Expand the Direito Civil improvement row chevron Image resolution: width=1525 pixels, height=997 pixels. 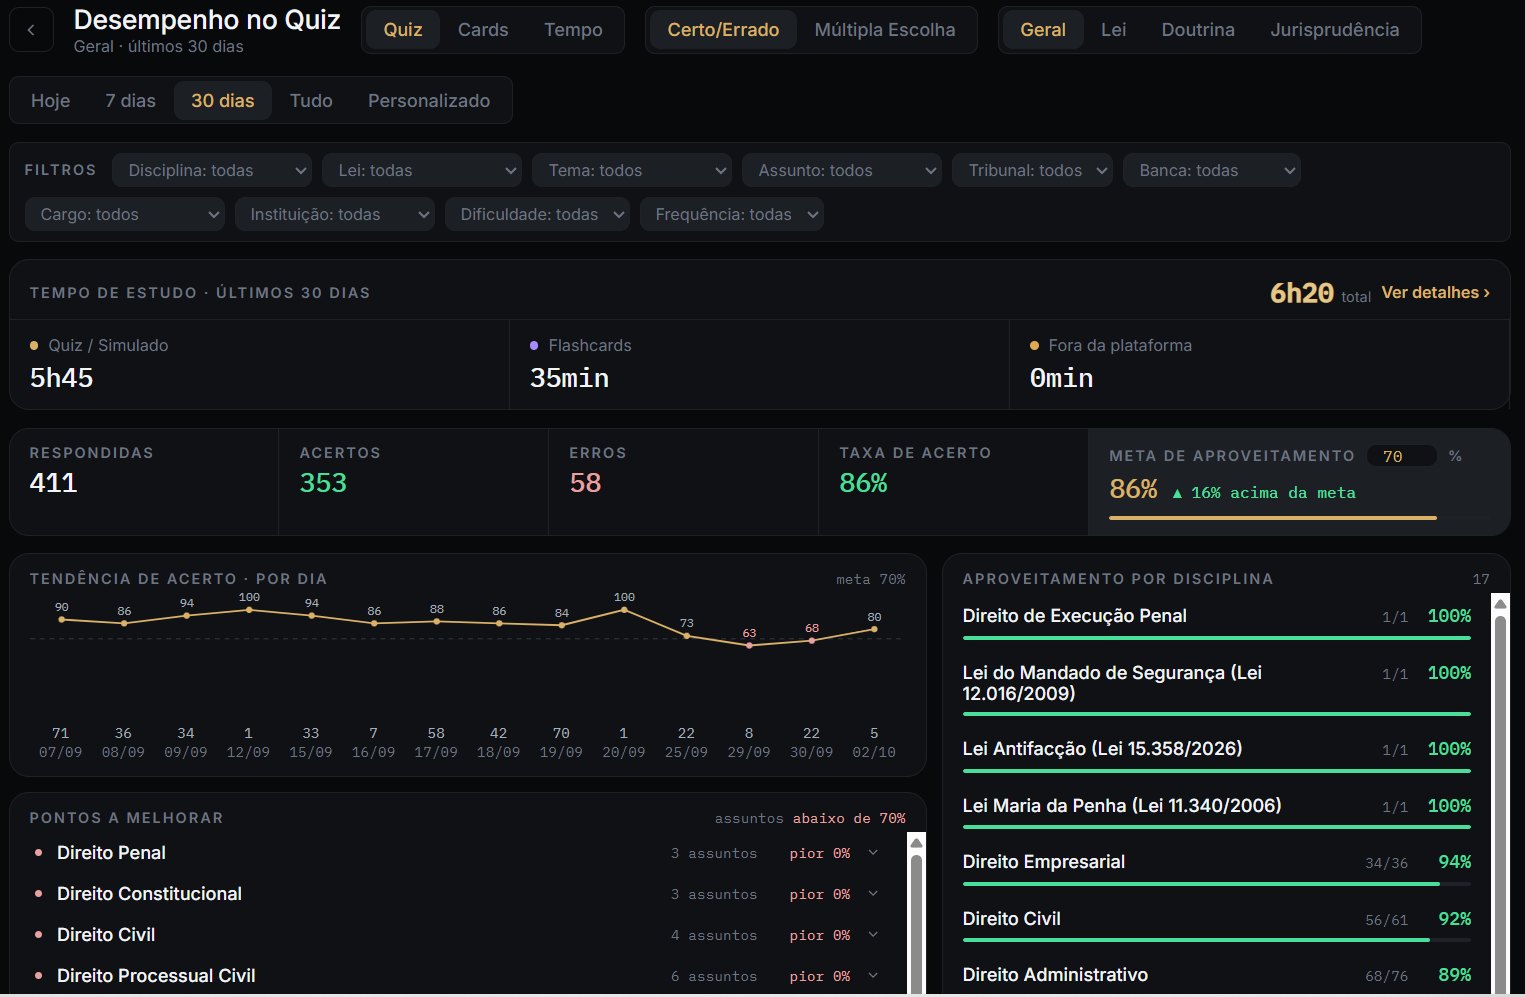(x=873, y=935)
